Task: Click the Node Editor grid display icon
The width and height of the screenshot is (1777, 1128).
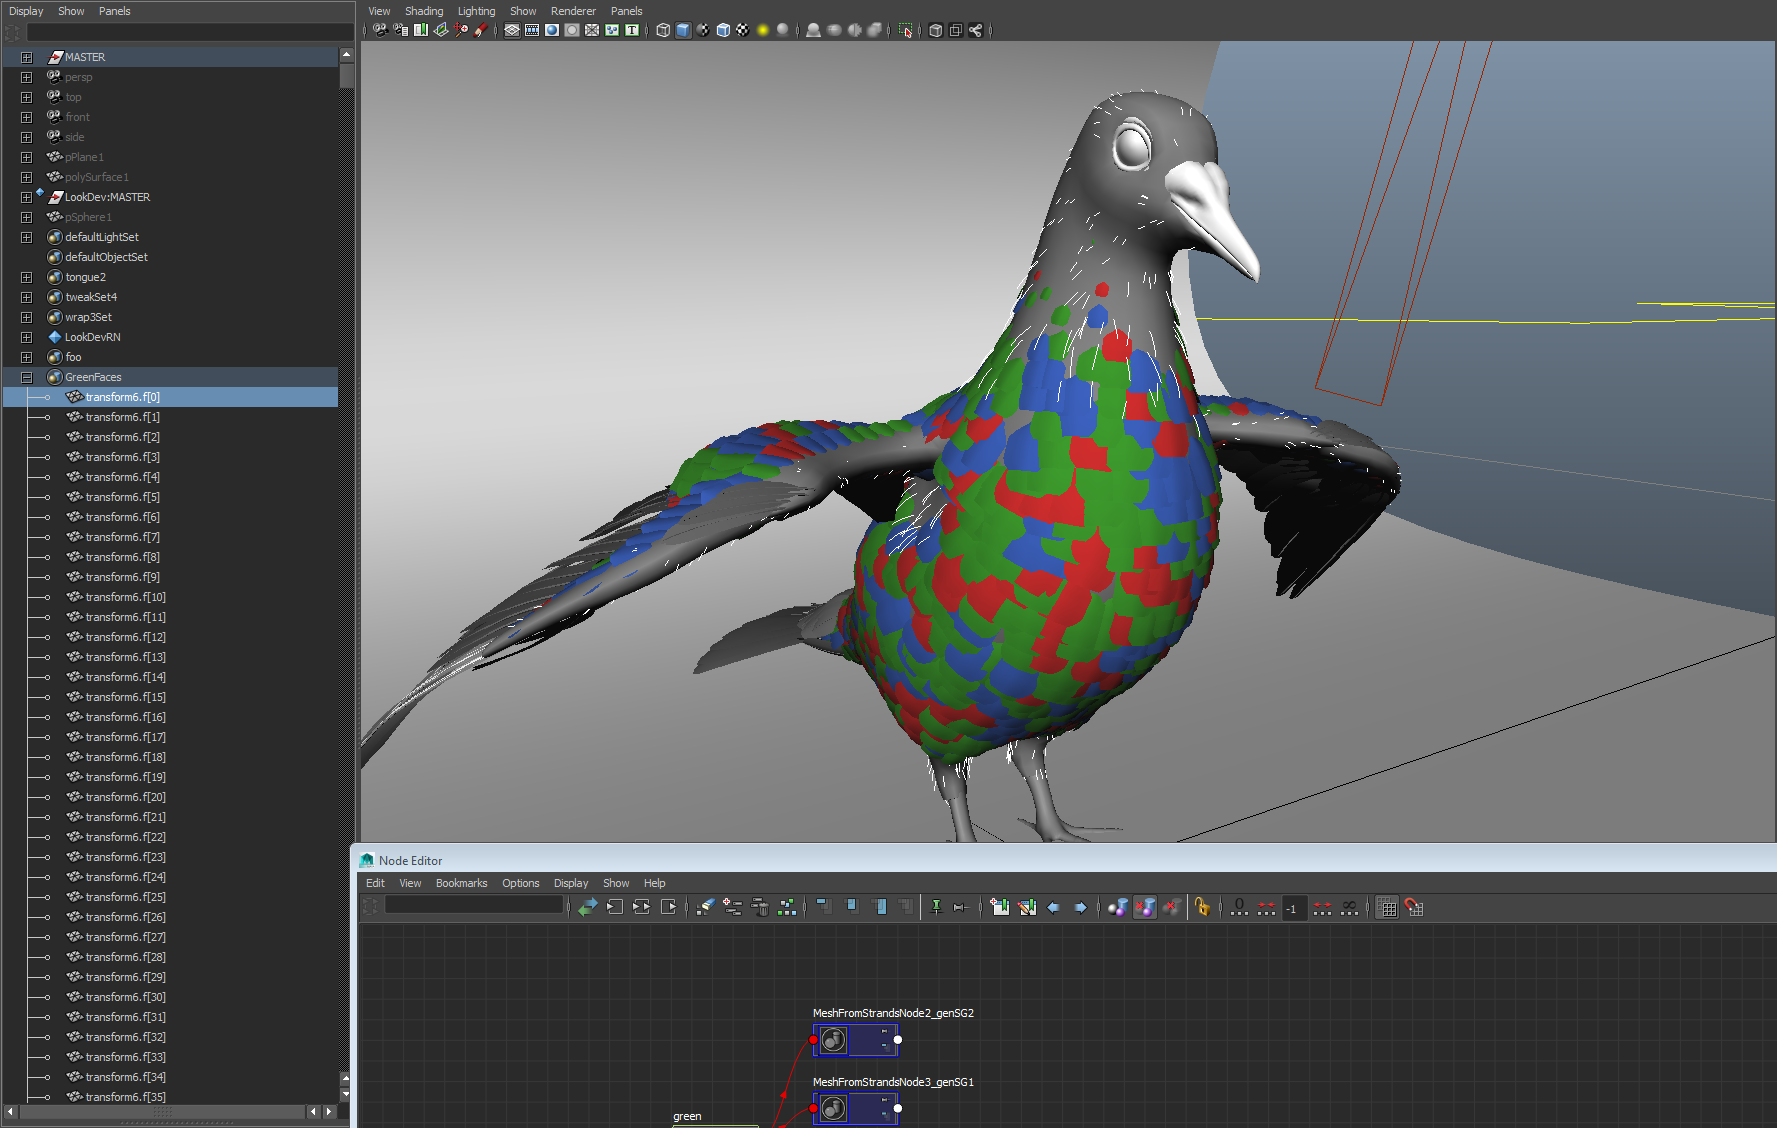Action: 1387,908
